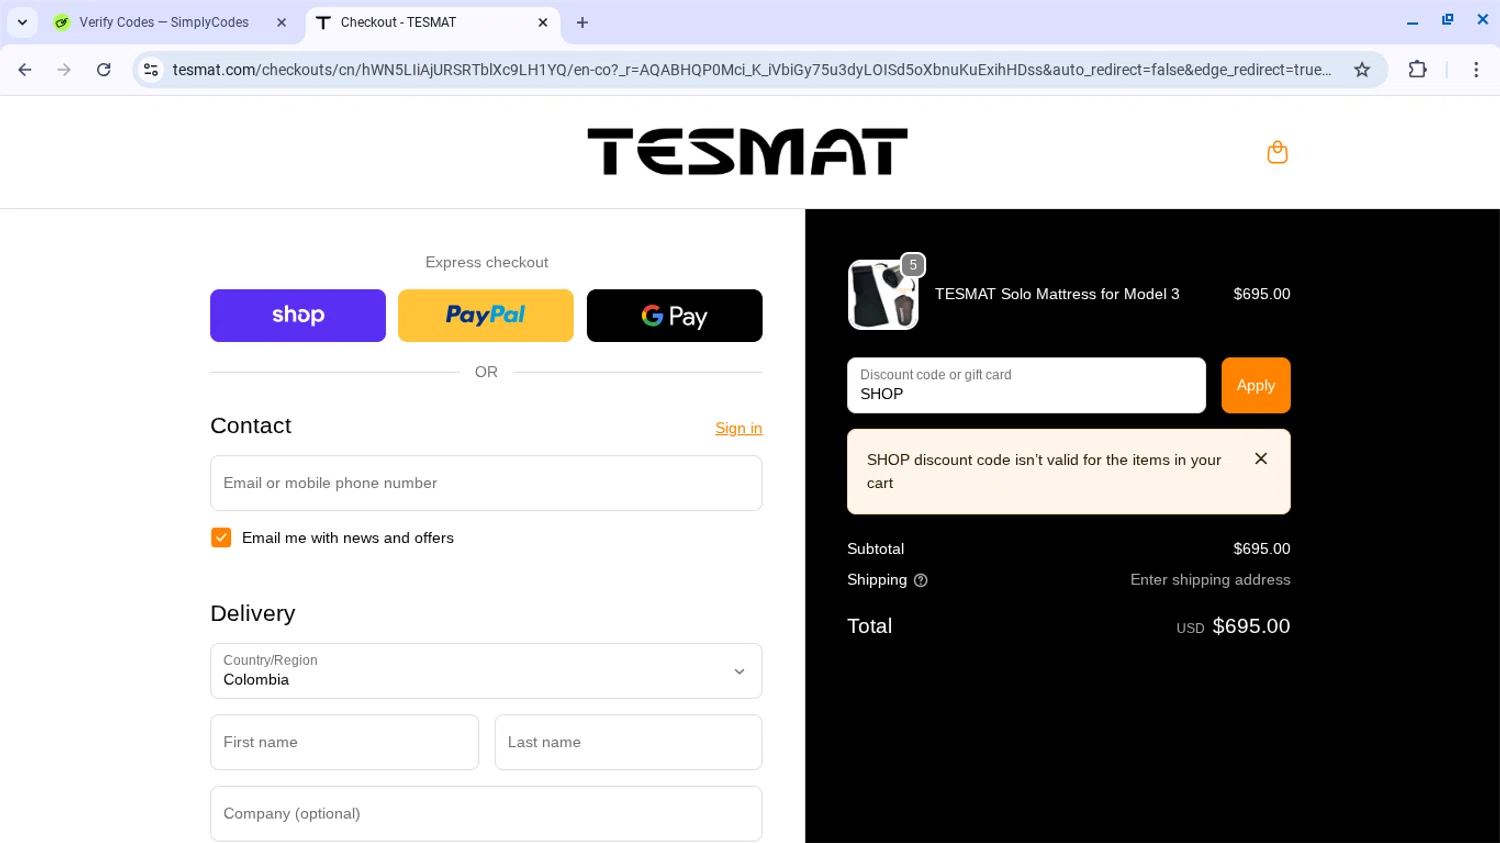Screen dimensions: 1500x843
Task: Go back to the previous page
Action: click(25, 70)
